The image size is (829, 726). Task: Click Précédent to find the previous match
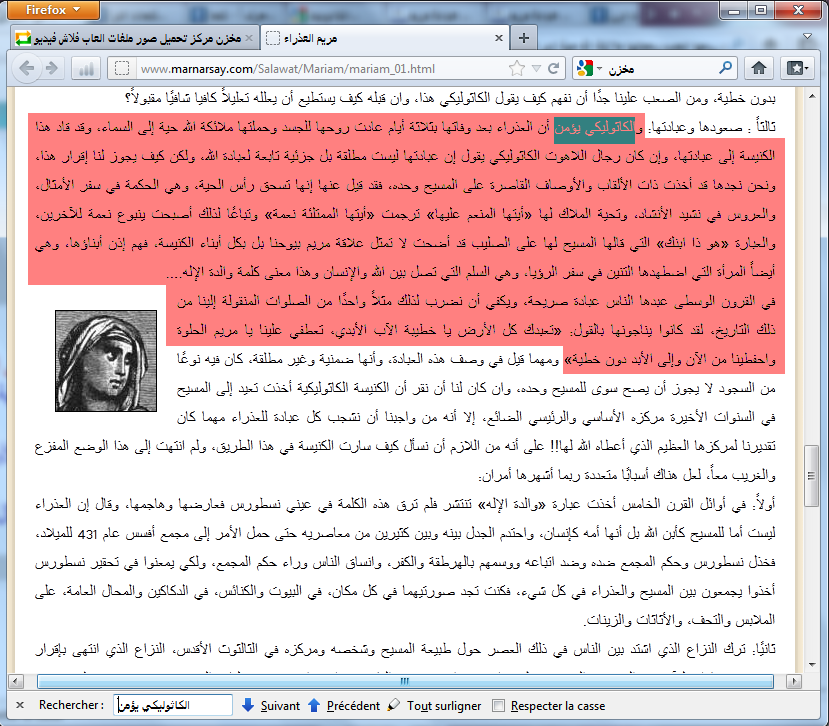(x=345, y=705)
